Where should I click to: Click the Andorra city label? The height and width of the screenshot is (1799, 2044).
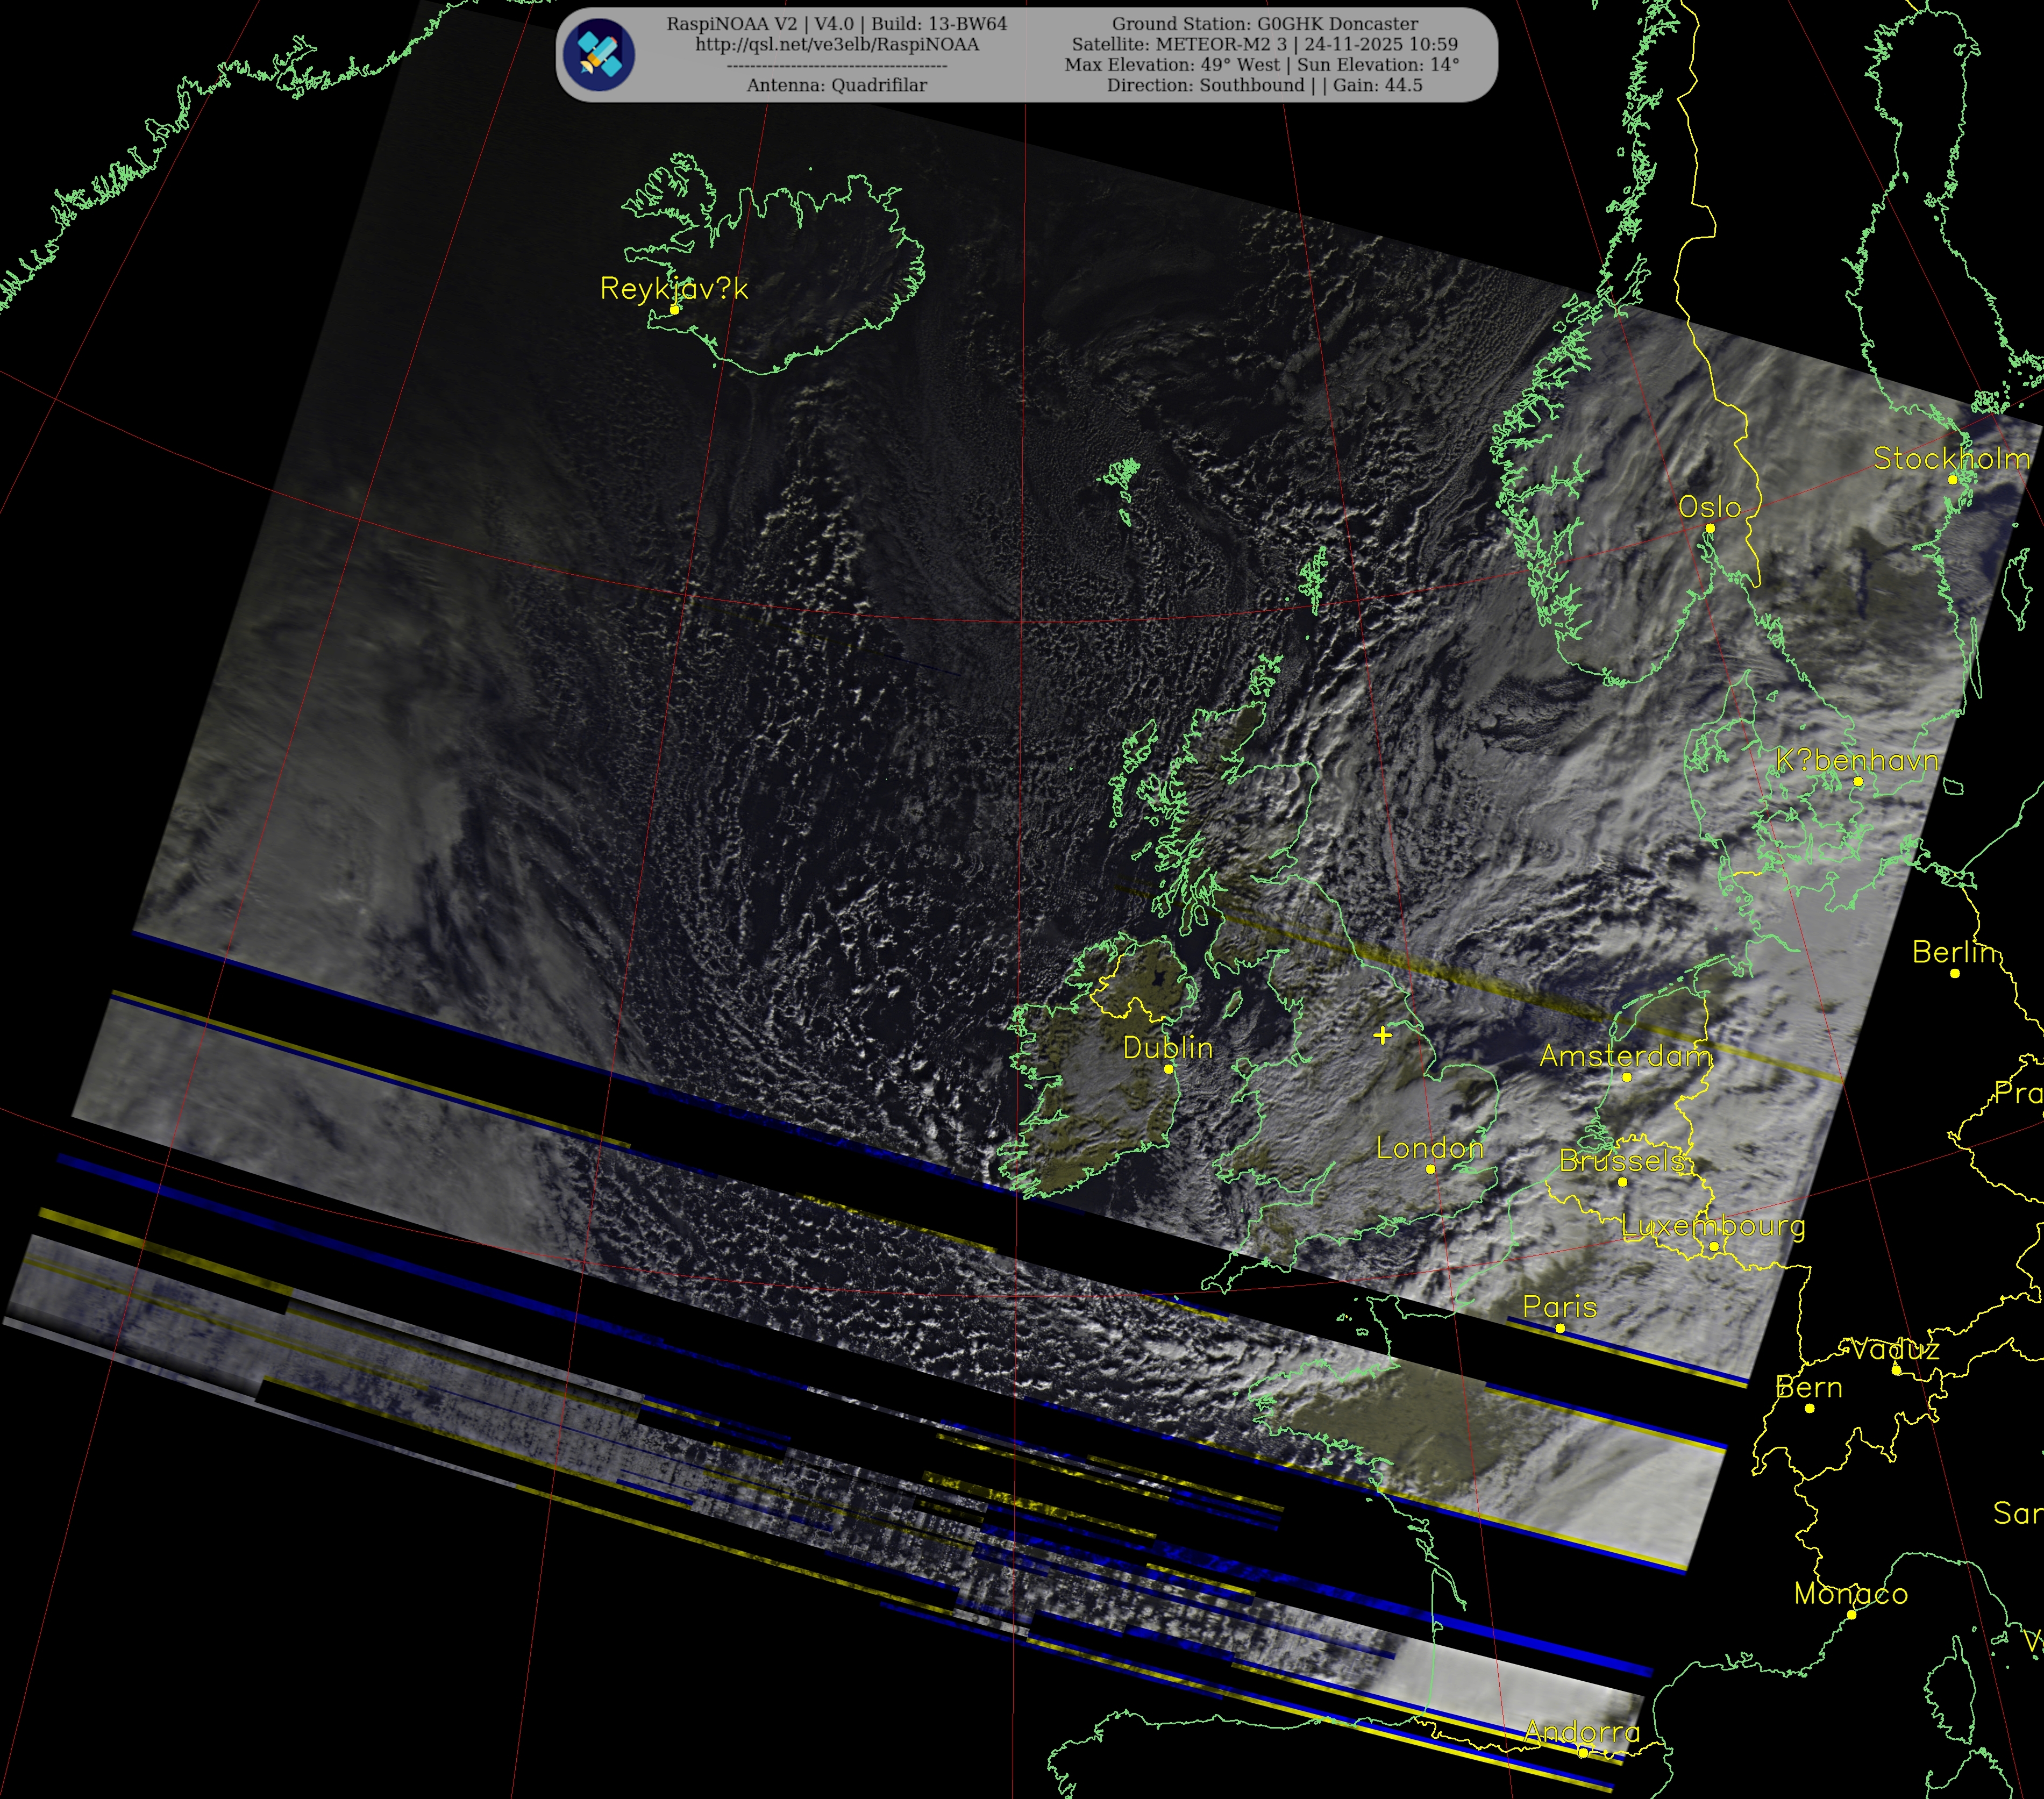1582,1732
